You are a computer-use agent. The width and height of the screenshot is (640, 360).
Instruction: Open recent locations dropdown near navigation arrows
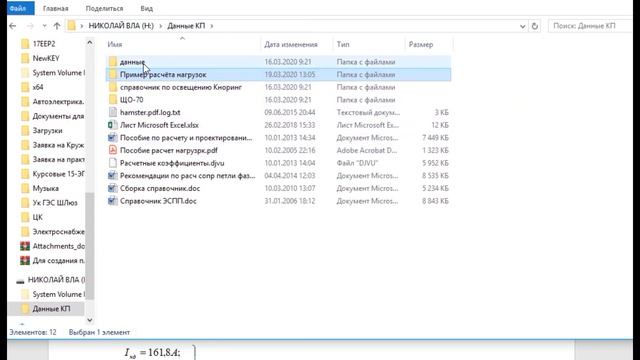pyautogui.click(x=44, y=26)
